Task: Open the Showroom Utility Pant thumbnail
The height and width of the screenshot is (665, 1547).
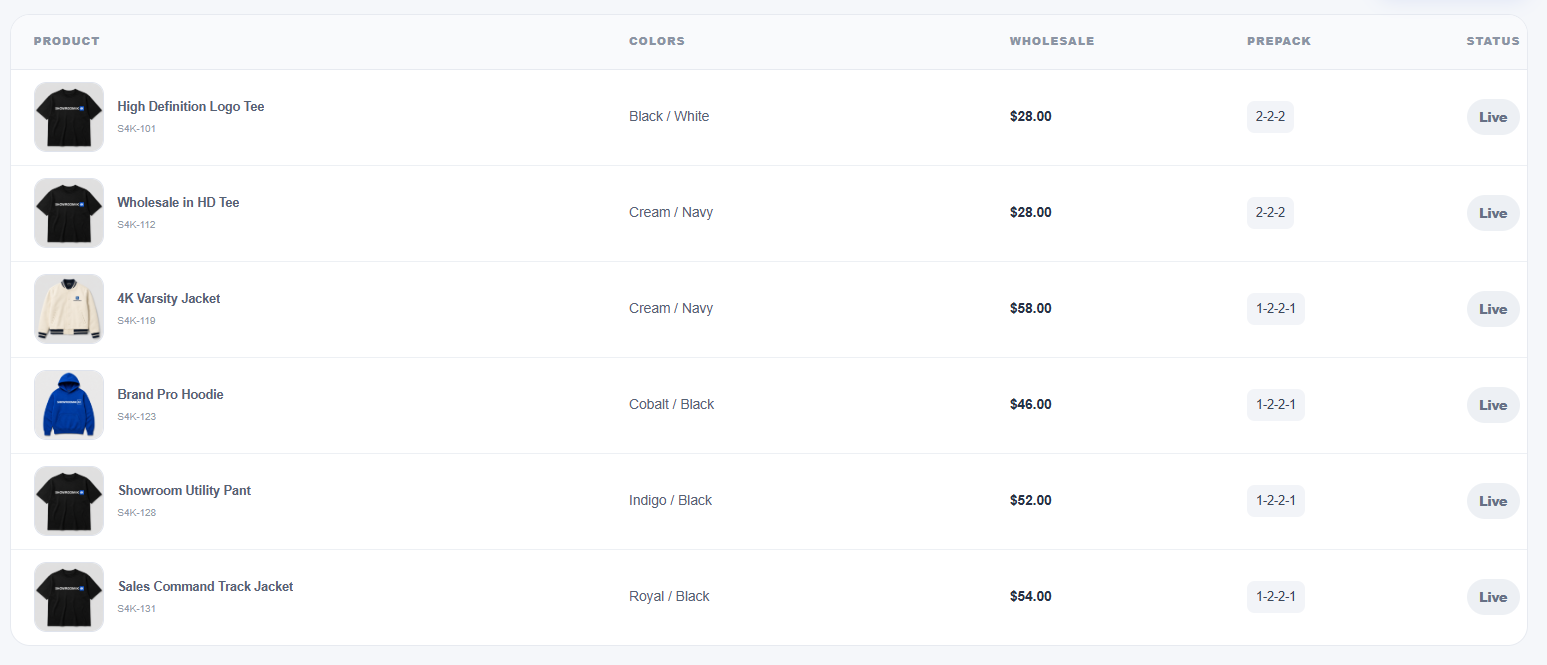Action: click(x=69, y=501)
